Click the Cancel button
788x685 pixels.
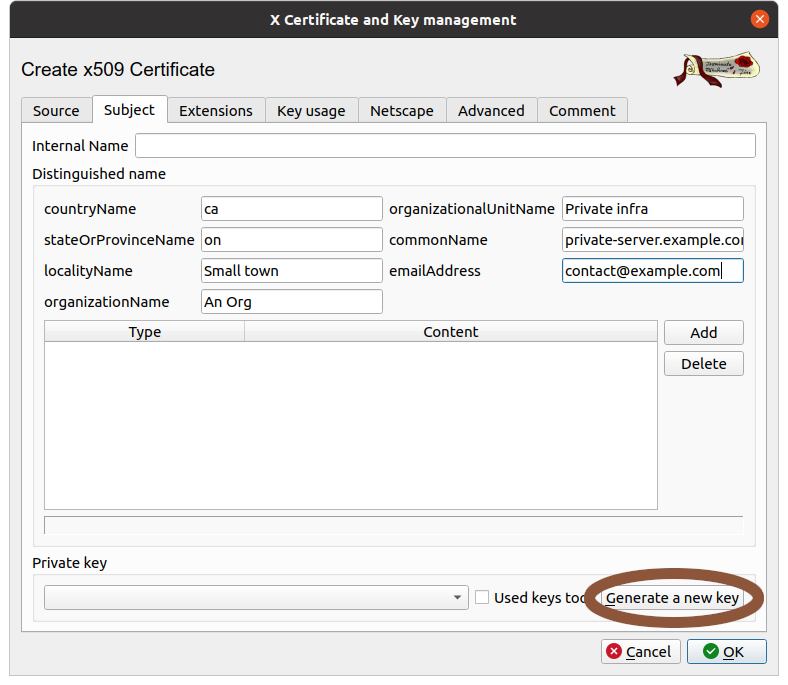pyautogui.click(x=641, y=651)
